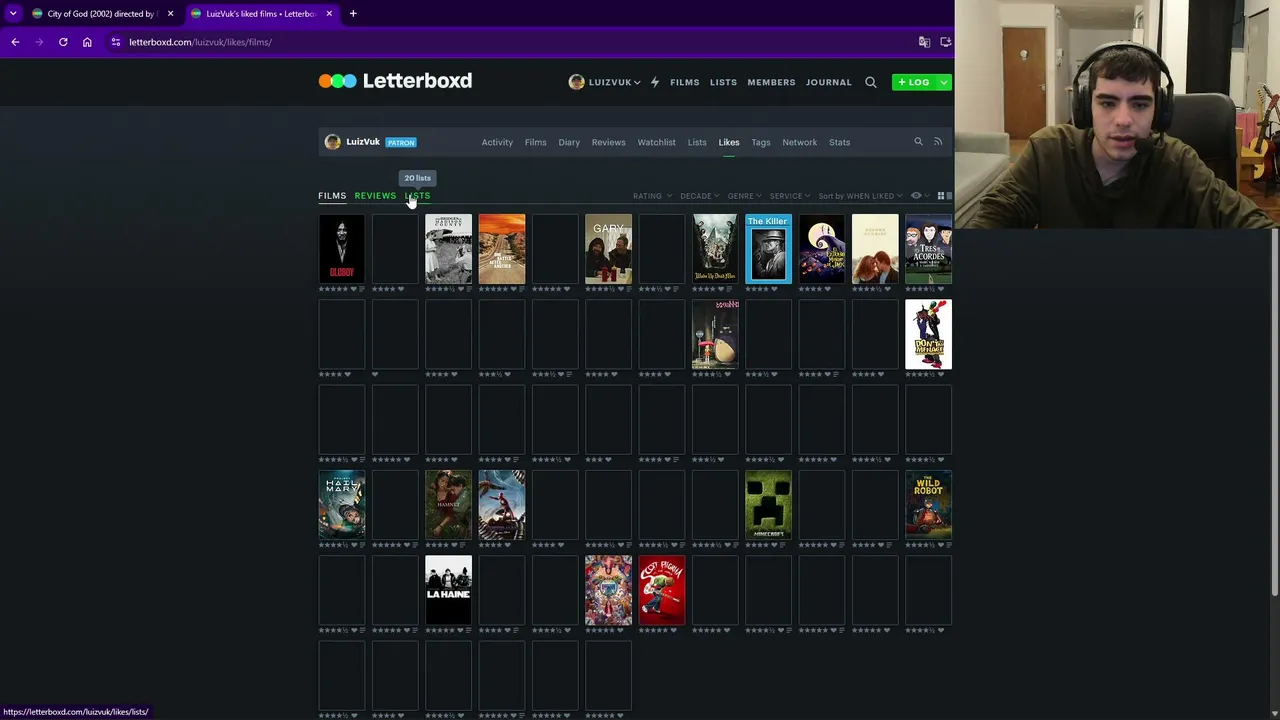Open the site search magnifier icon

pos(871,82)
